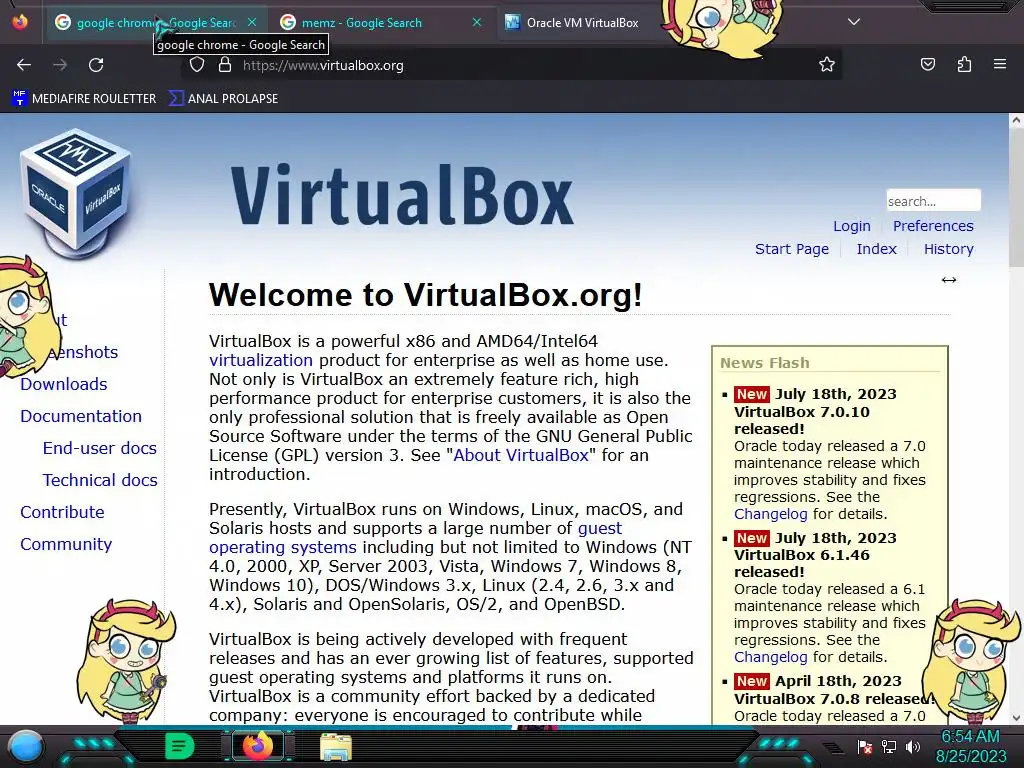Click the vertical scrollbar thumb

[x=1016, y=196]
